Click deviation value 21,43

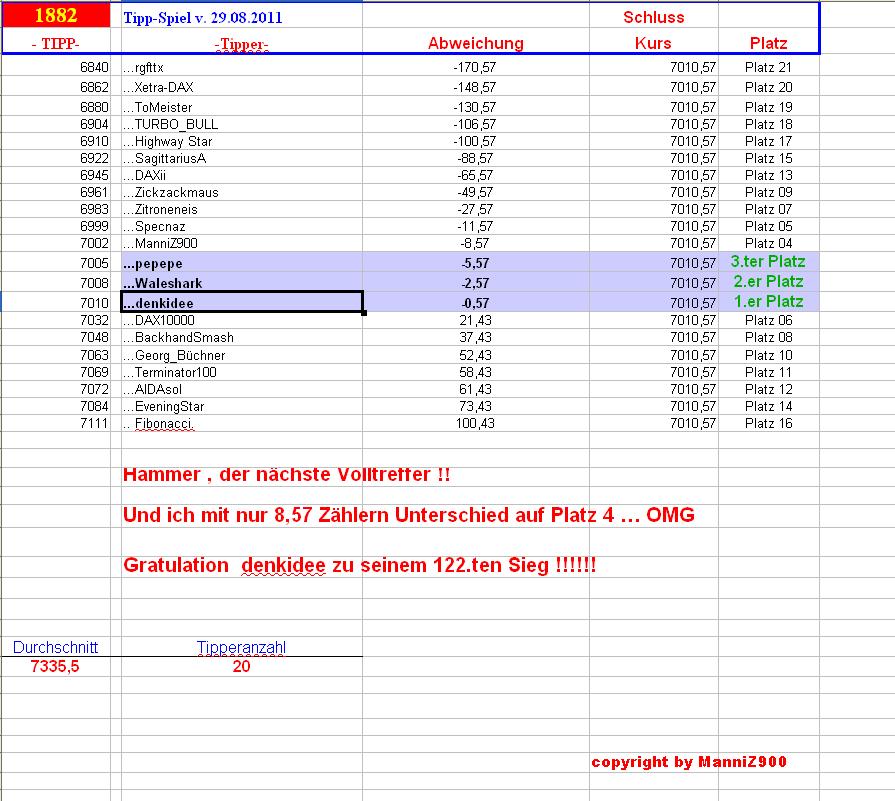pyautogui.click(x=475, y=320)
